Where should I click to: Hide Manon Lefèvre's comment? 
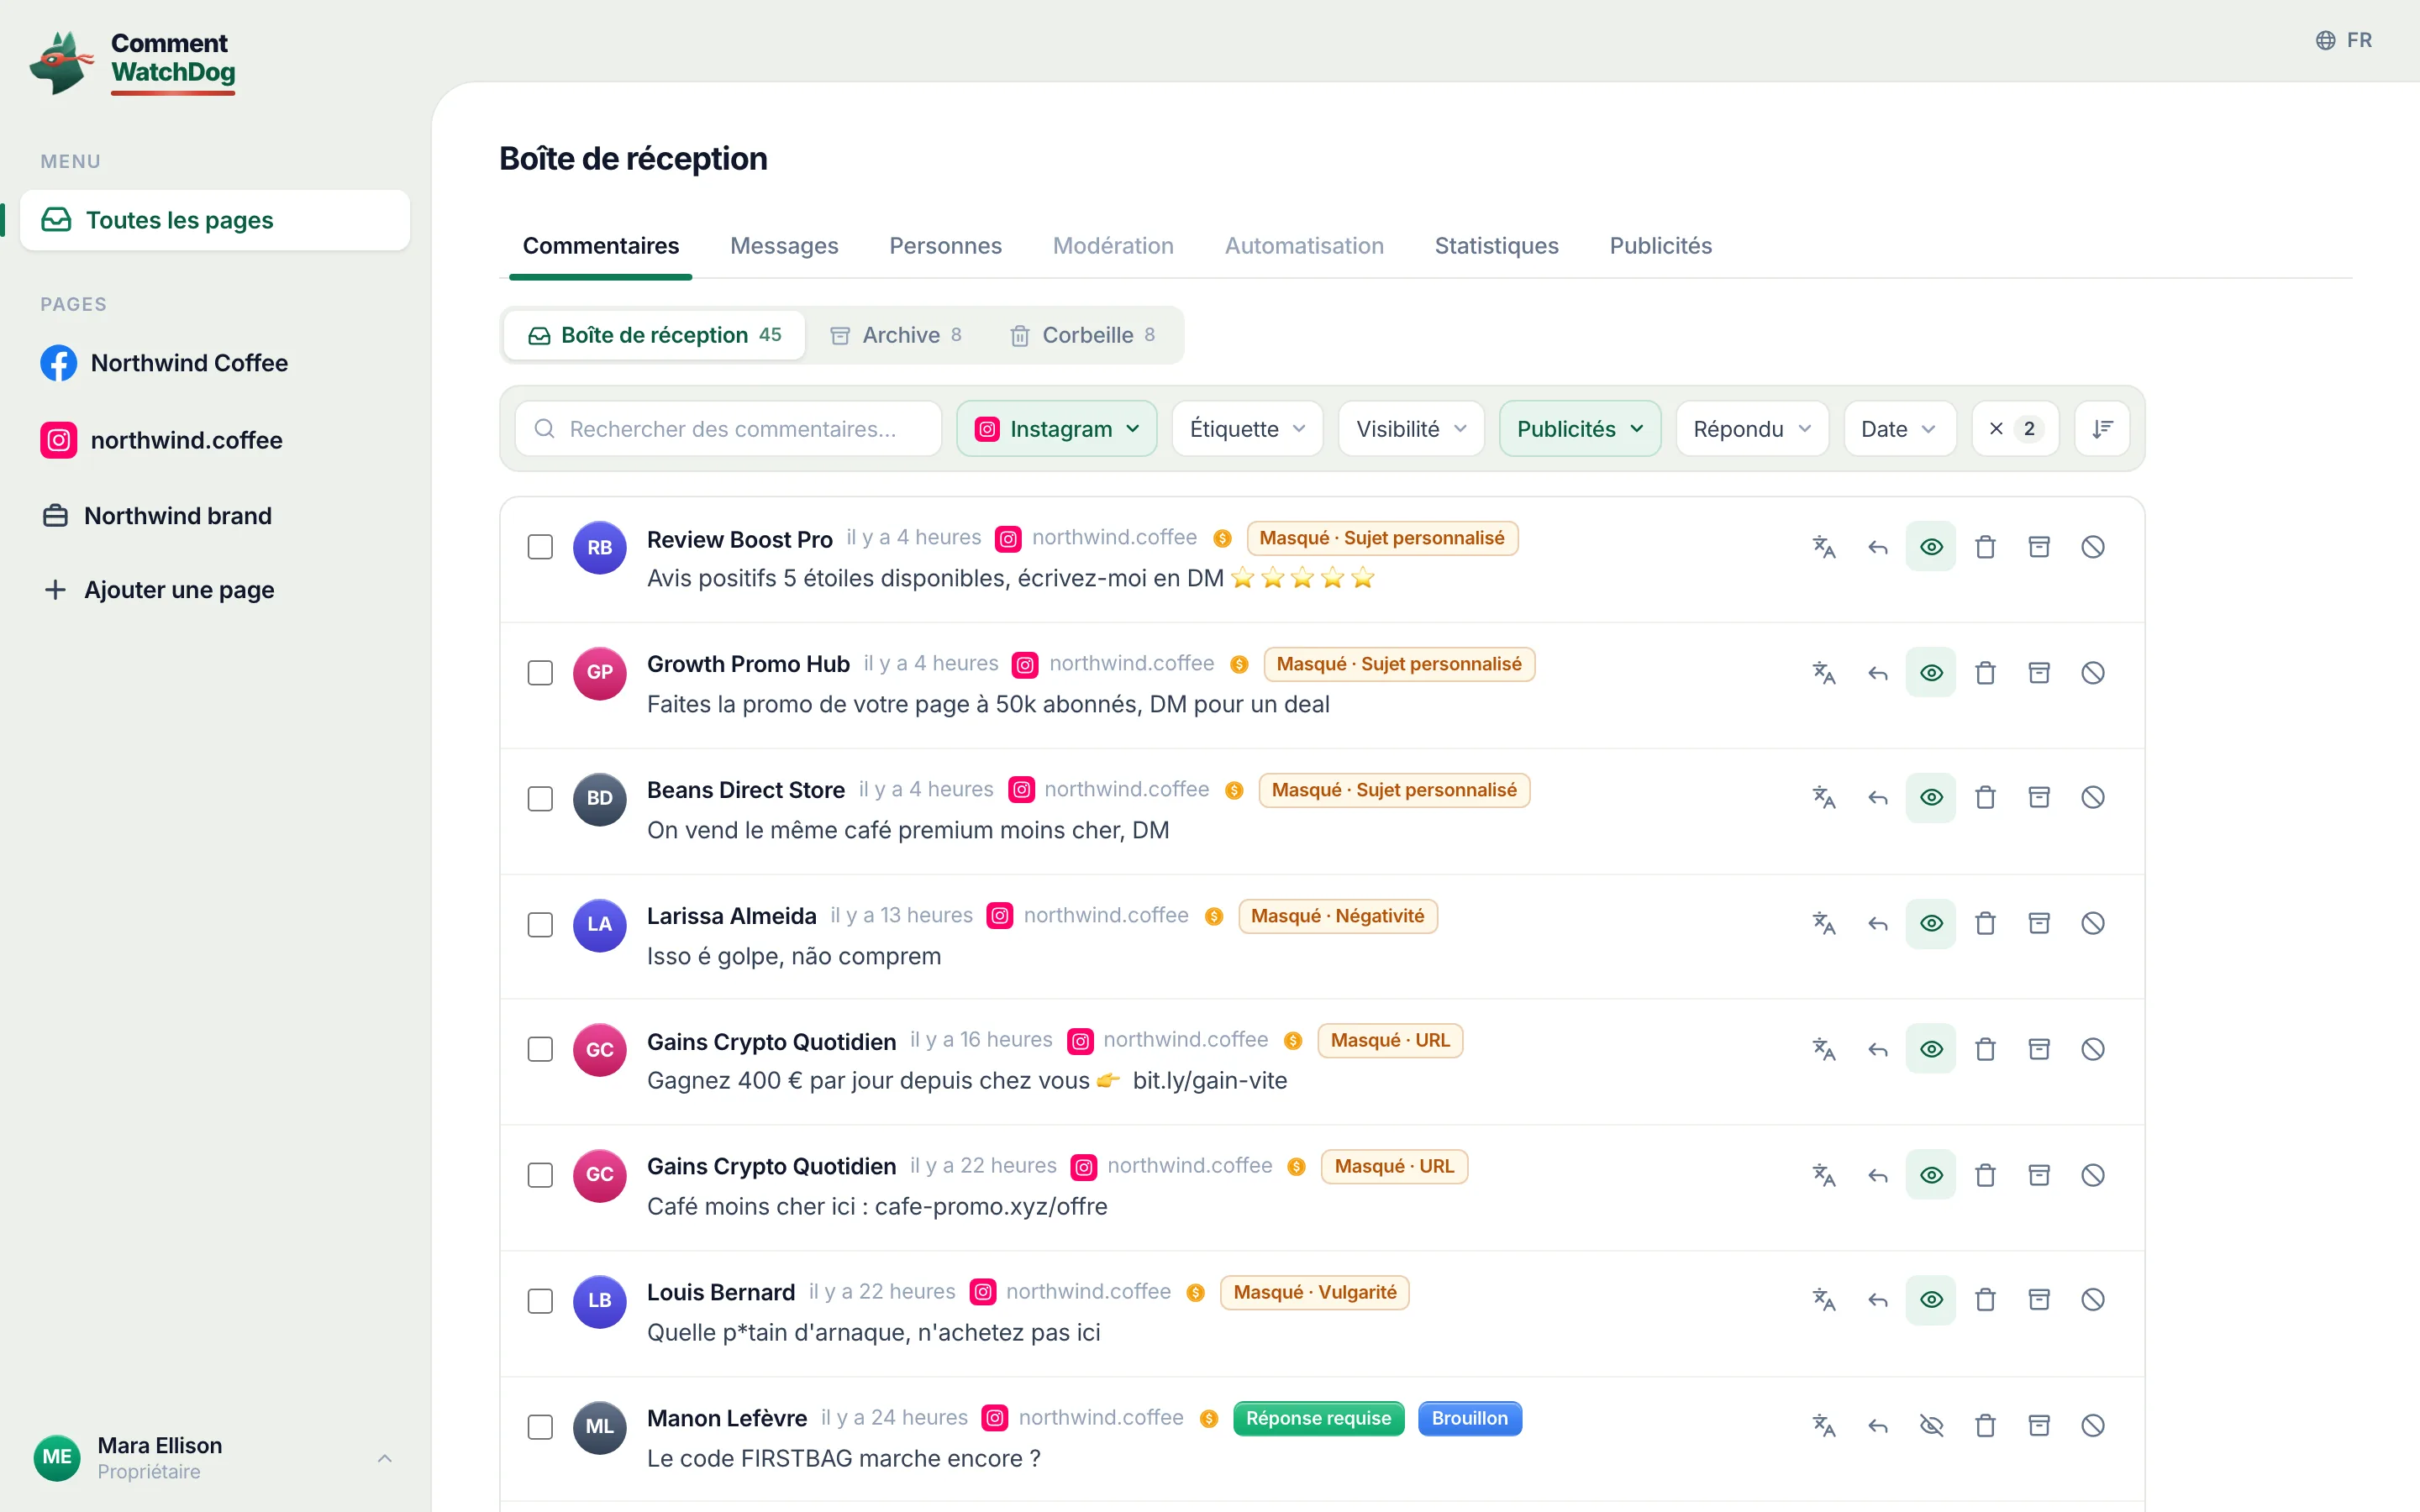[x=1931, y=1426]
